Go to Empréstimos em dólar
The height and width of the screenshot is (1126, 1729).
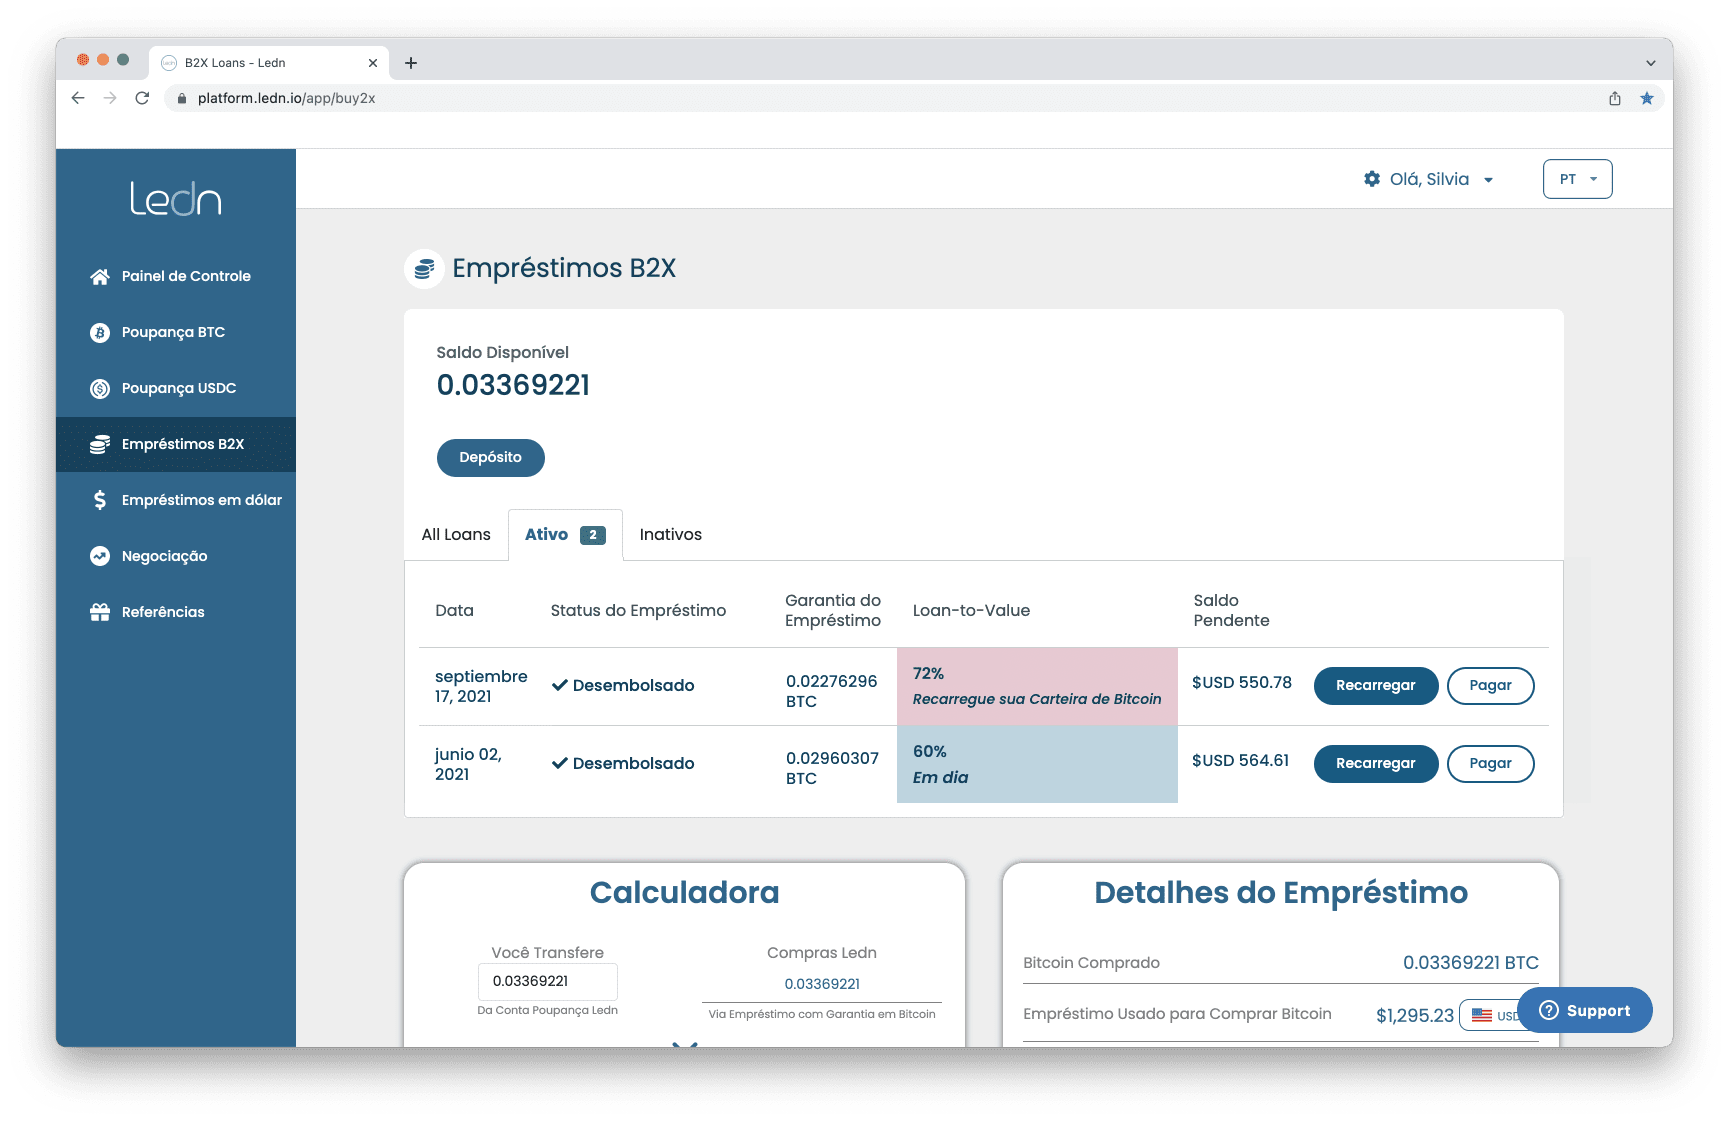pyautogui.click(x=176, y=500)
